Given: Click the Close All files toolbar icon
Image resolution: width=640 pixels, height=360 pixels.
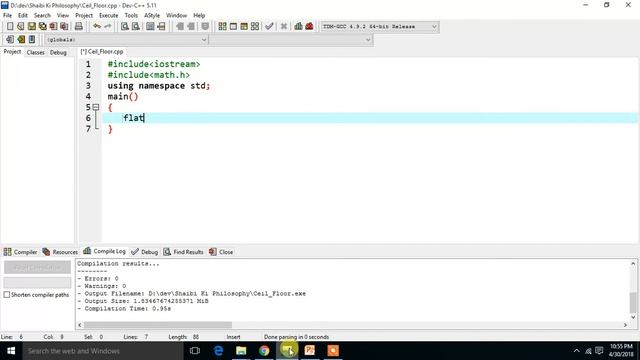Looking at the screenshot, I should (x=64, y=27).
